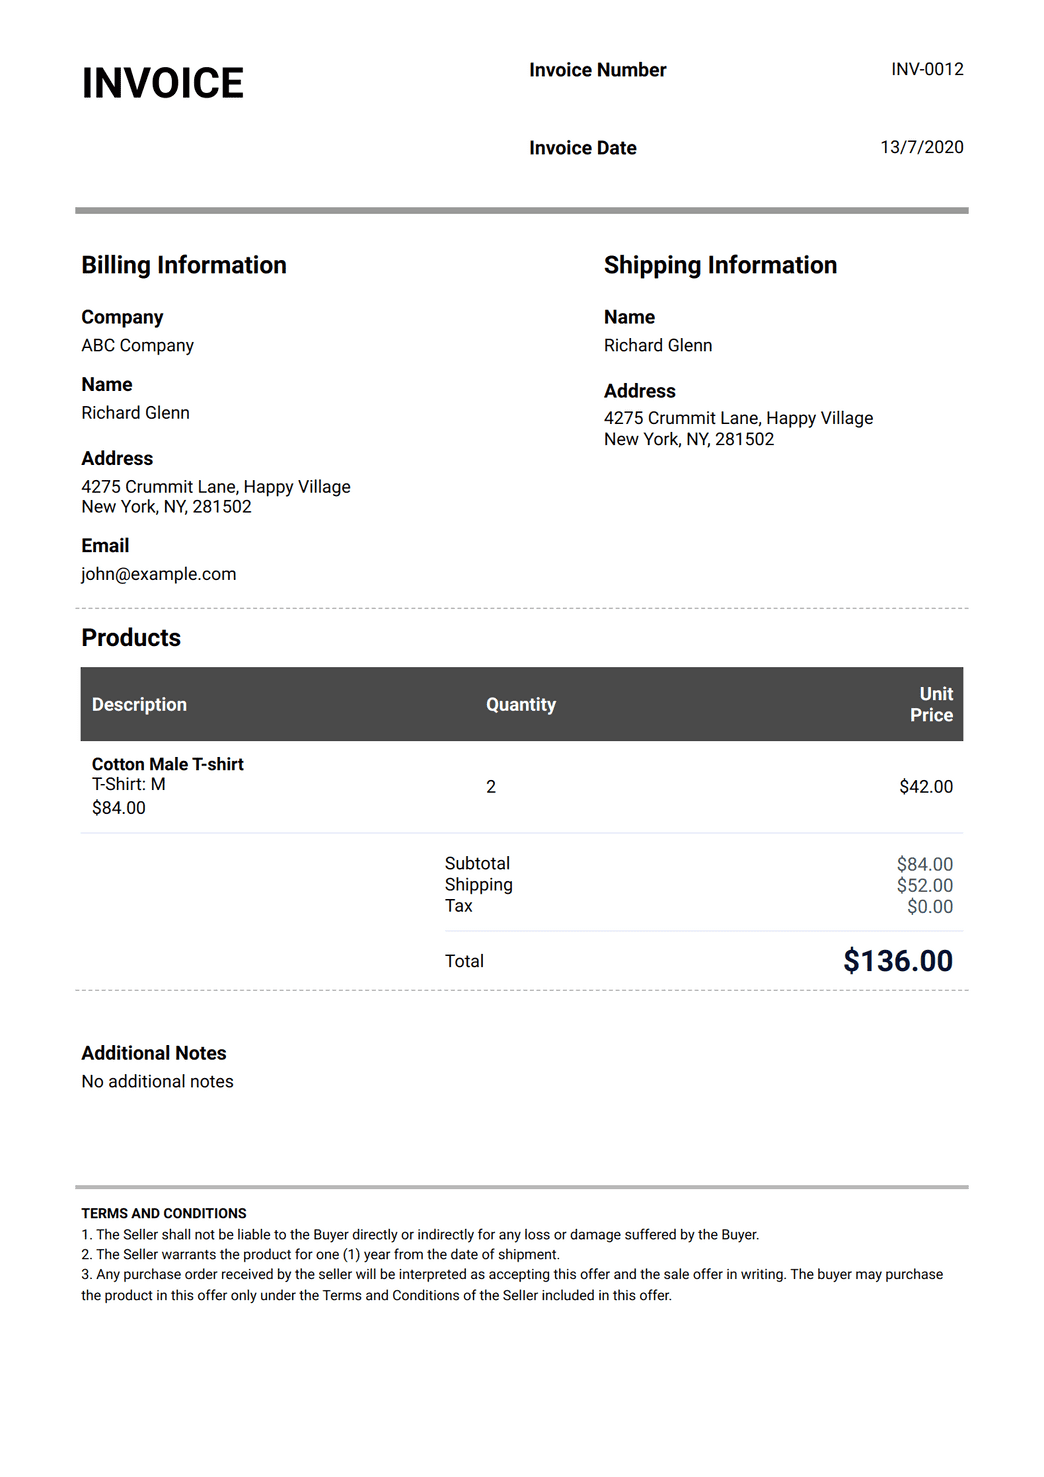
Task: Click the total amount $136.00
Action: 898,961
